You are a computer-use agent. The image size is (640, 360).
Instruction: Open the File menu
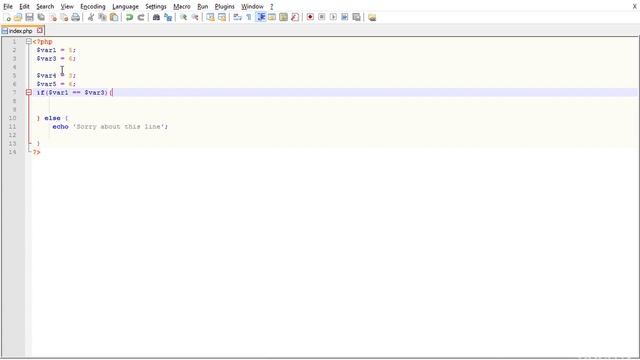click(x=8, y=7)
